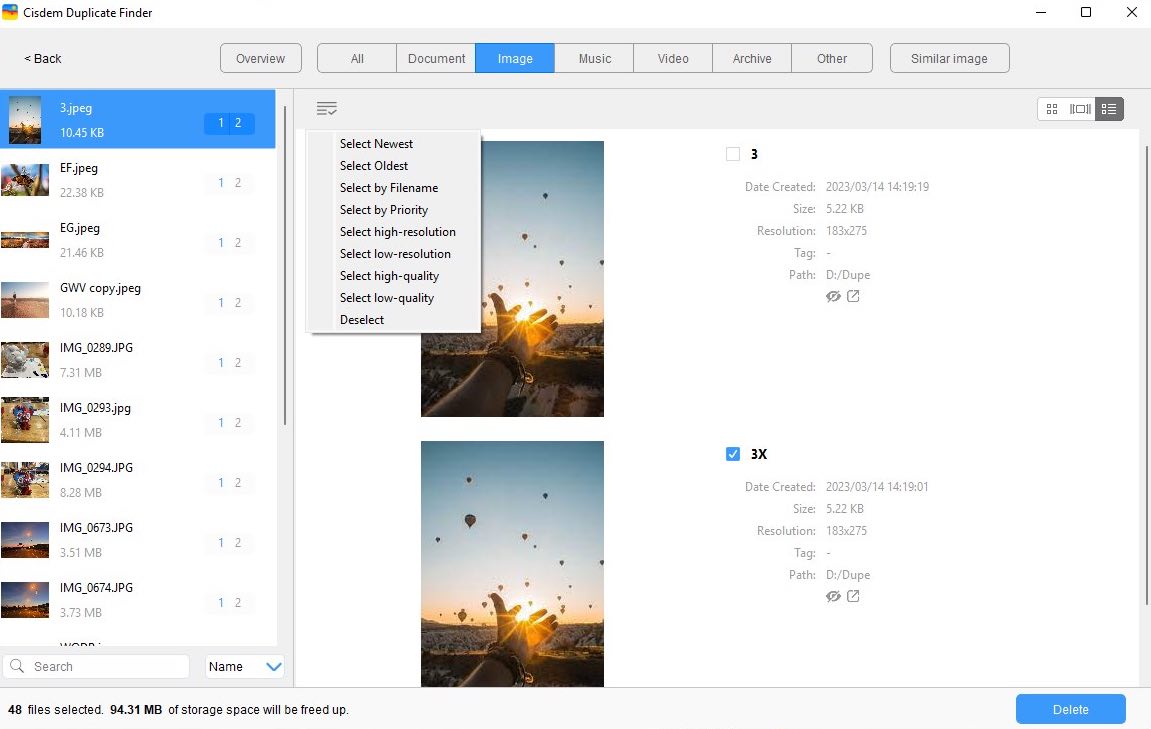Tick the checkbox for file 3
The image size is (1151, 729).
pyautogui.click(x=733, y=154)
